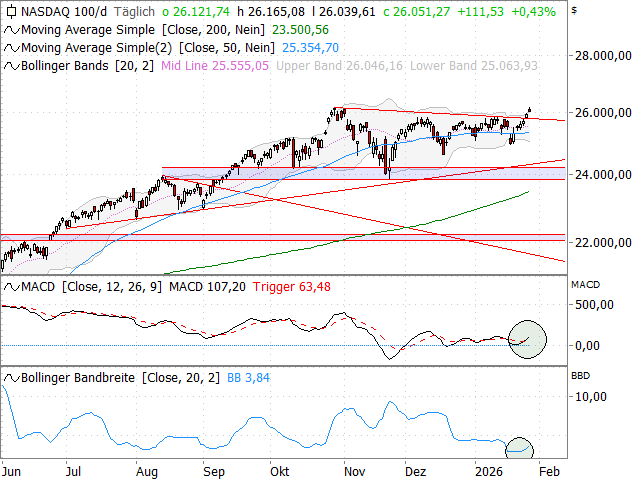Image resolution: width=640 pixels, height=480 pixels.
Task: Click the 24.000,00 price axis label
Action: pyautogui.click(x=603, y=175)
